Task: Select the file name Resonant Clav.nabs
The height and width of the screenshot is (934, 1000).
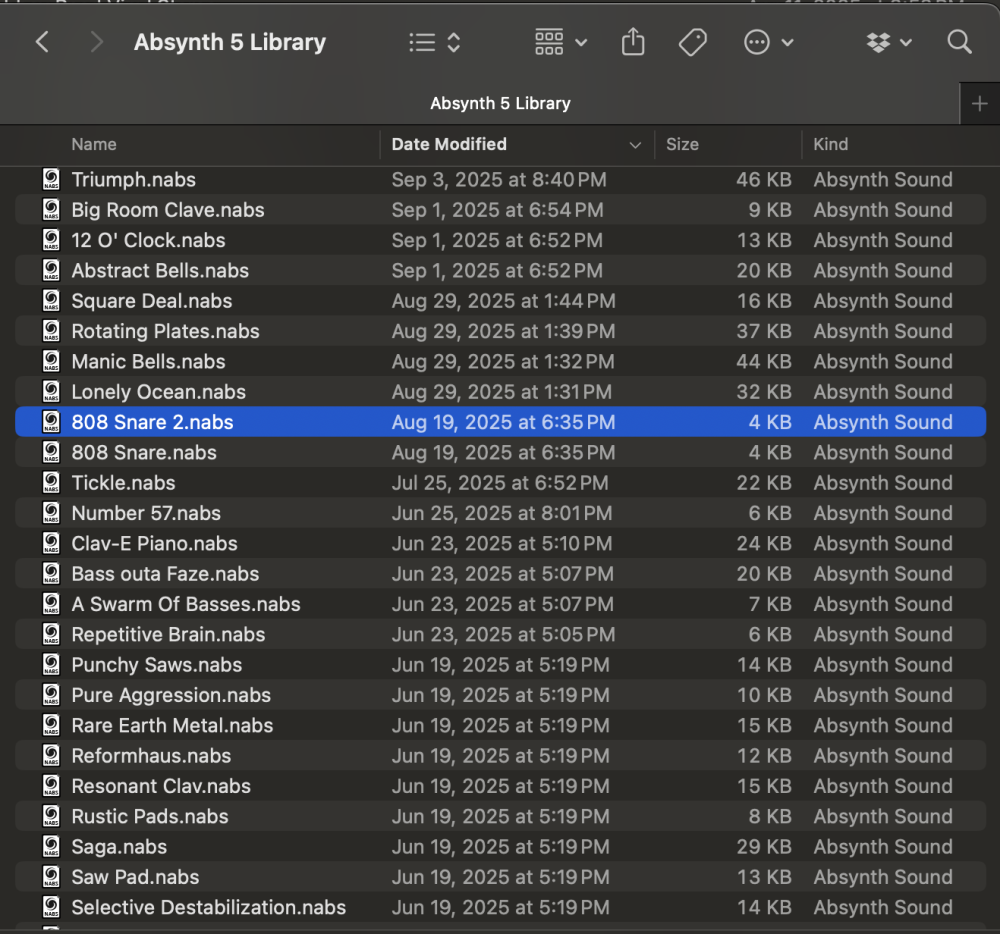Action: (161, 785)
